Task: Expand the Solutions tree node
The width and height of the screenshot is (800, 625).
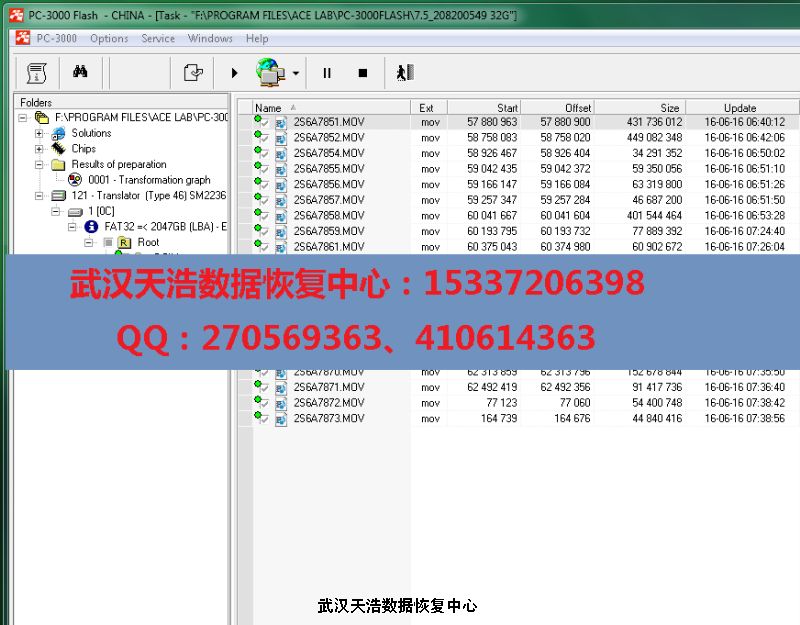Action: [40, 133]
